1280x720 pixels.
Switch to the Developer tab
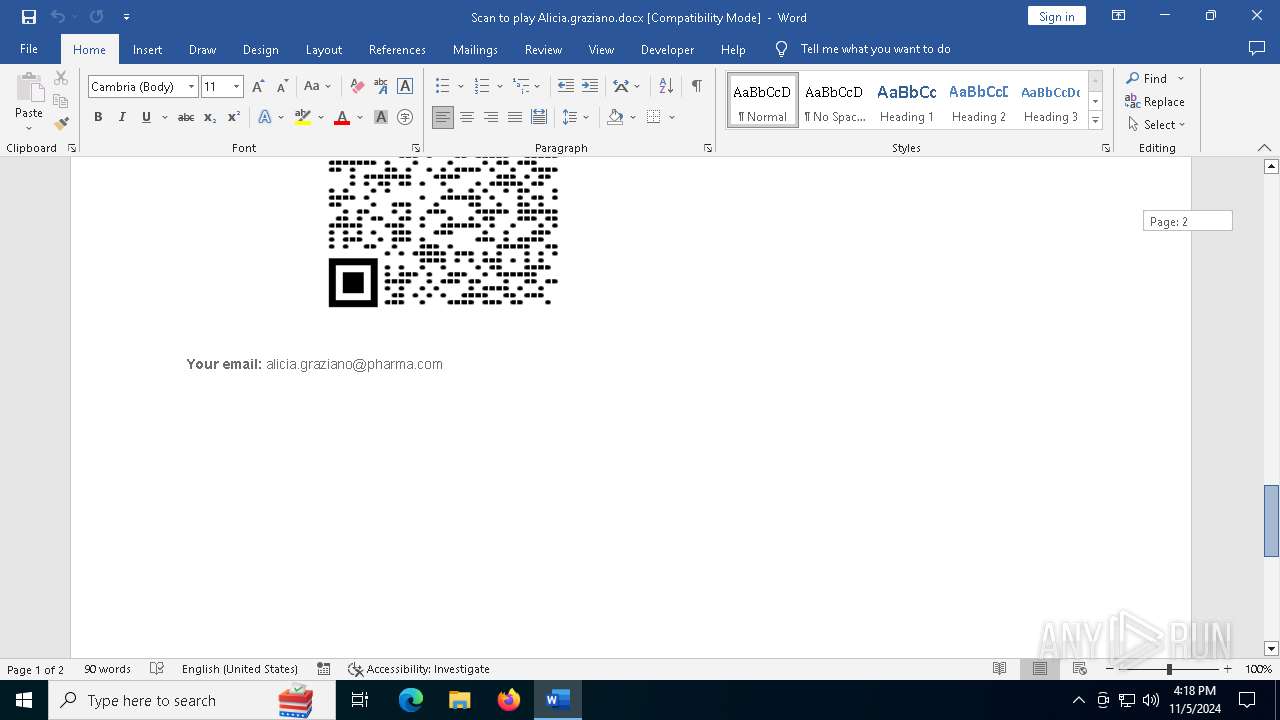click(667, 49)
